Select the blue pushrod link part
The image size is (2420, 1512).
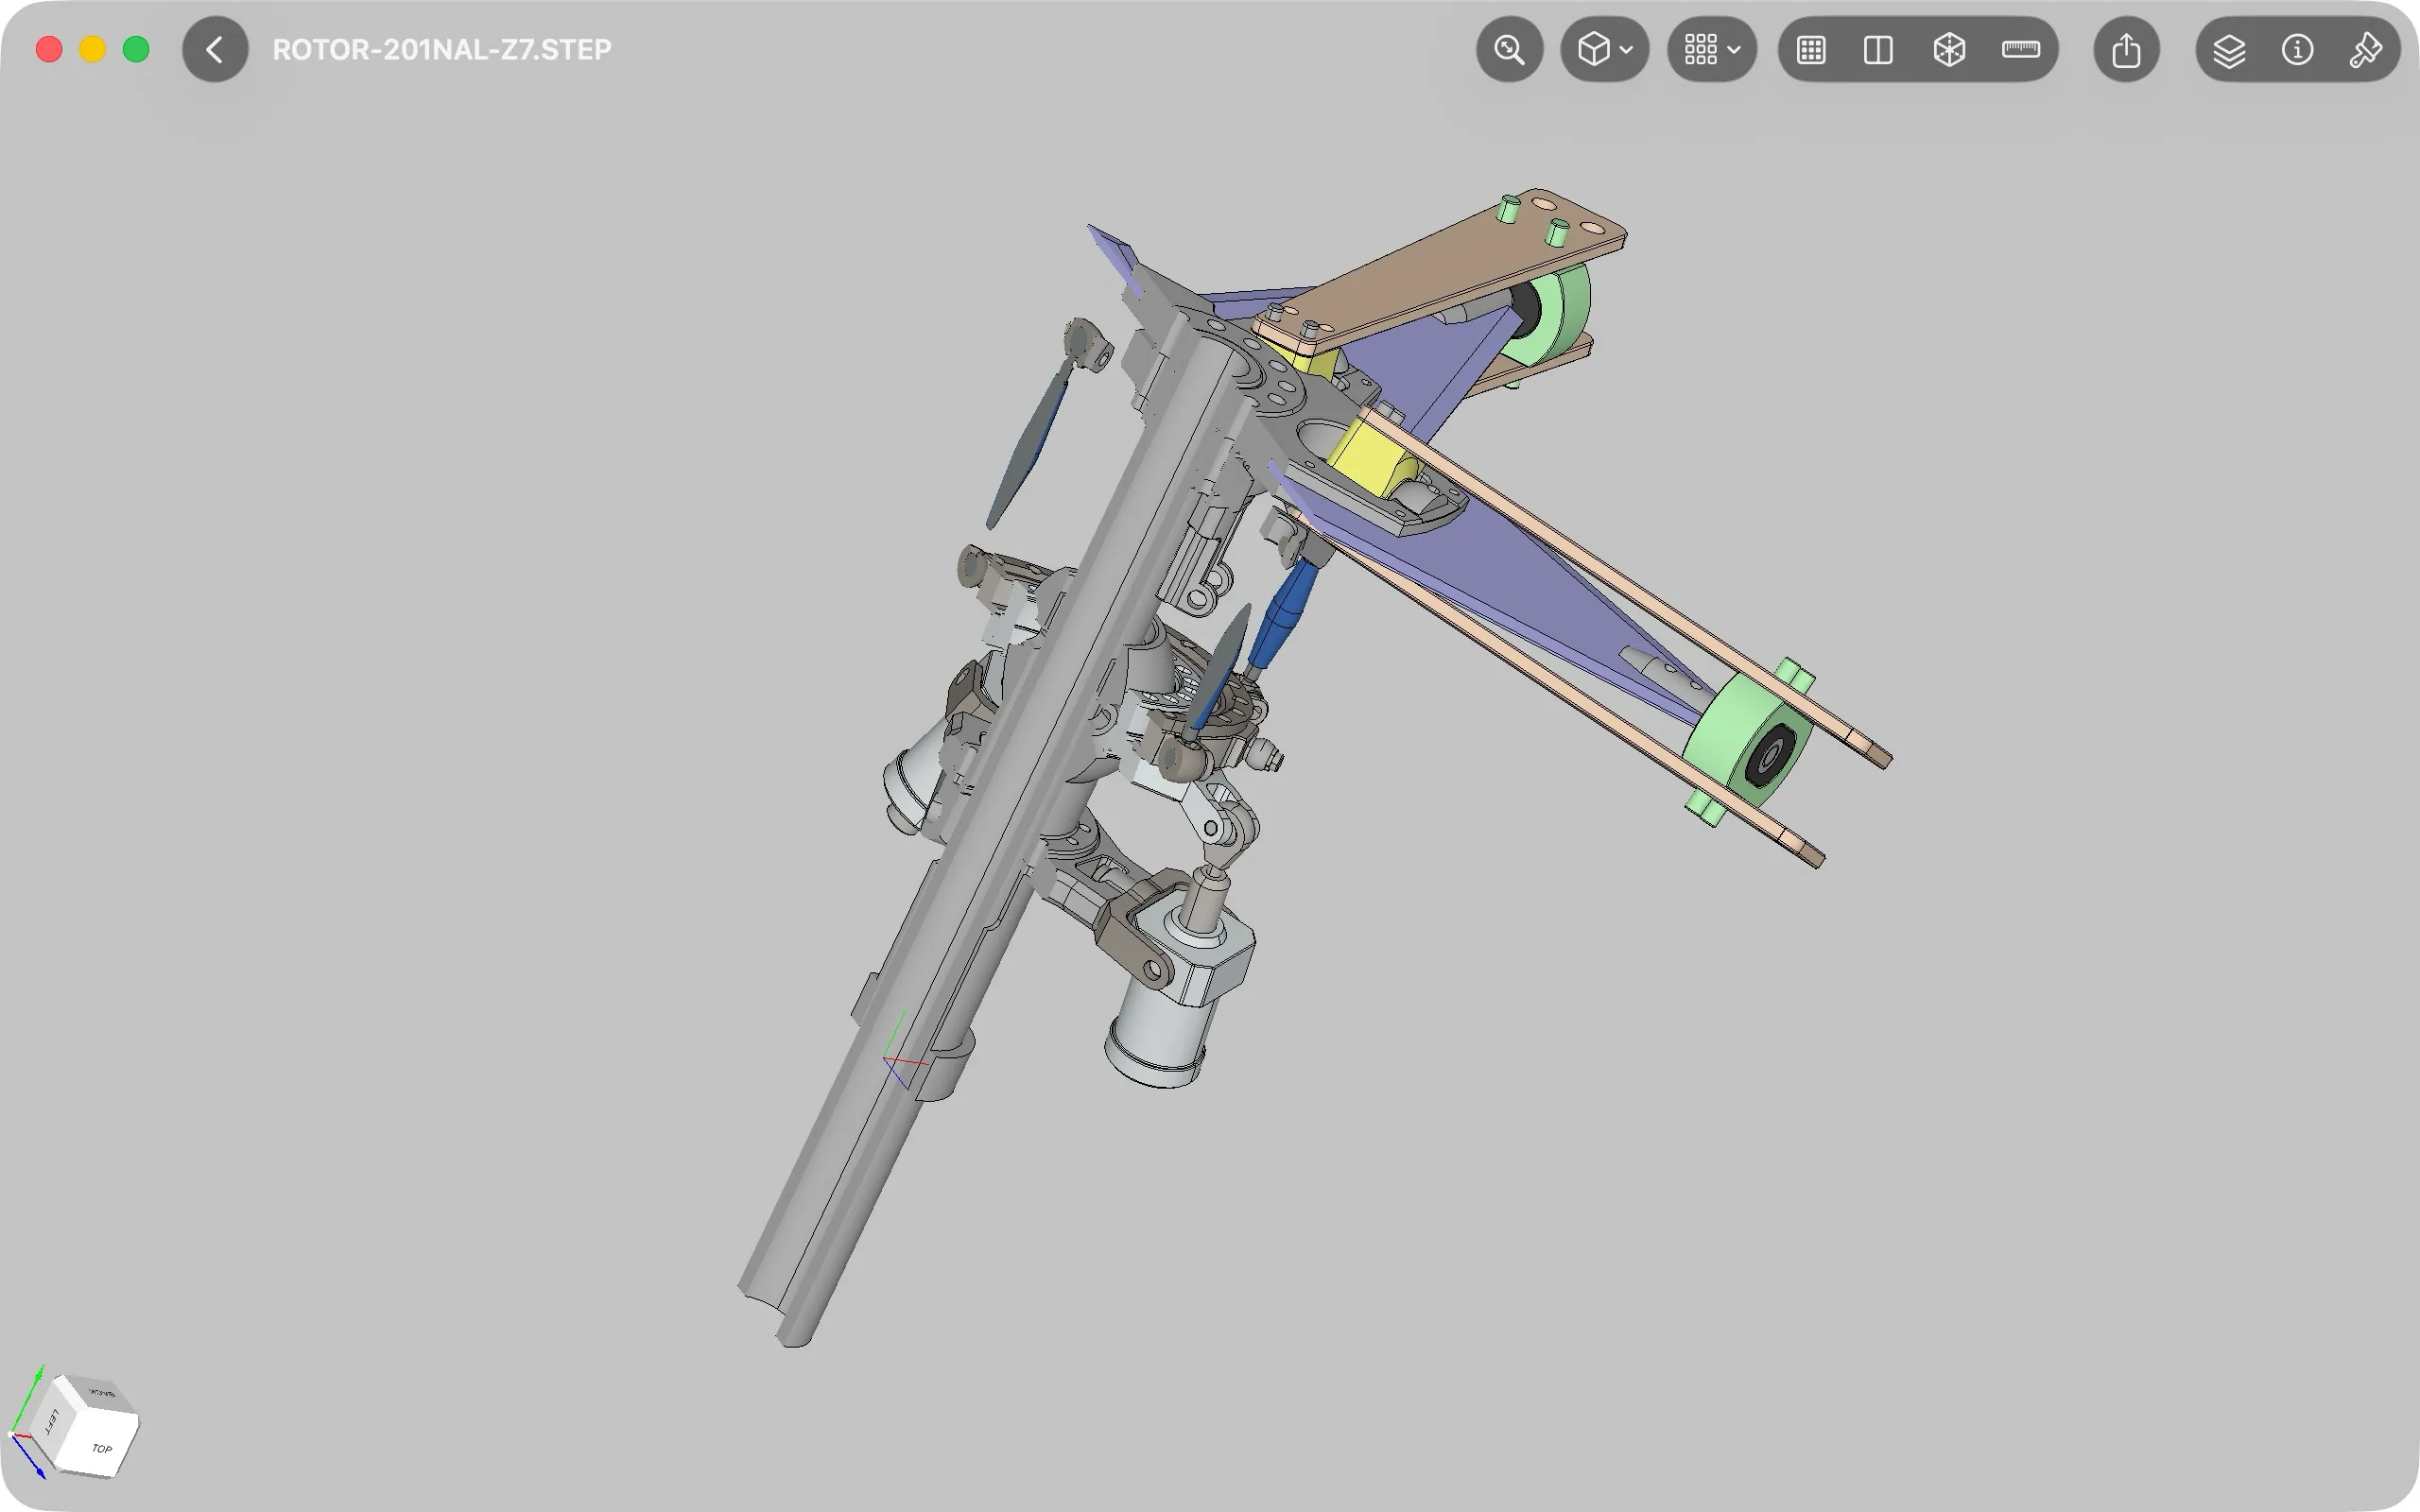coord(1282,614)
